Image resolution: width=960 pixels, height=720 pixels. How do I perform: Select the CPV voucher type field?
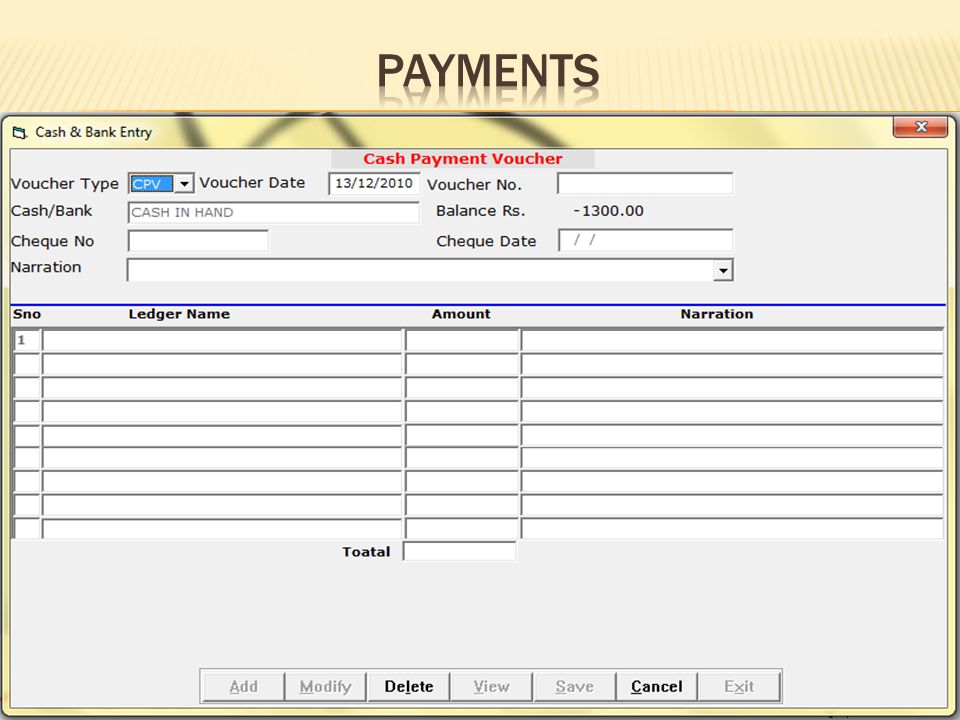[x=151, y=183]
